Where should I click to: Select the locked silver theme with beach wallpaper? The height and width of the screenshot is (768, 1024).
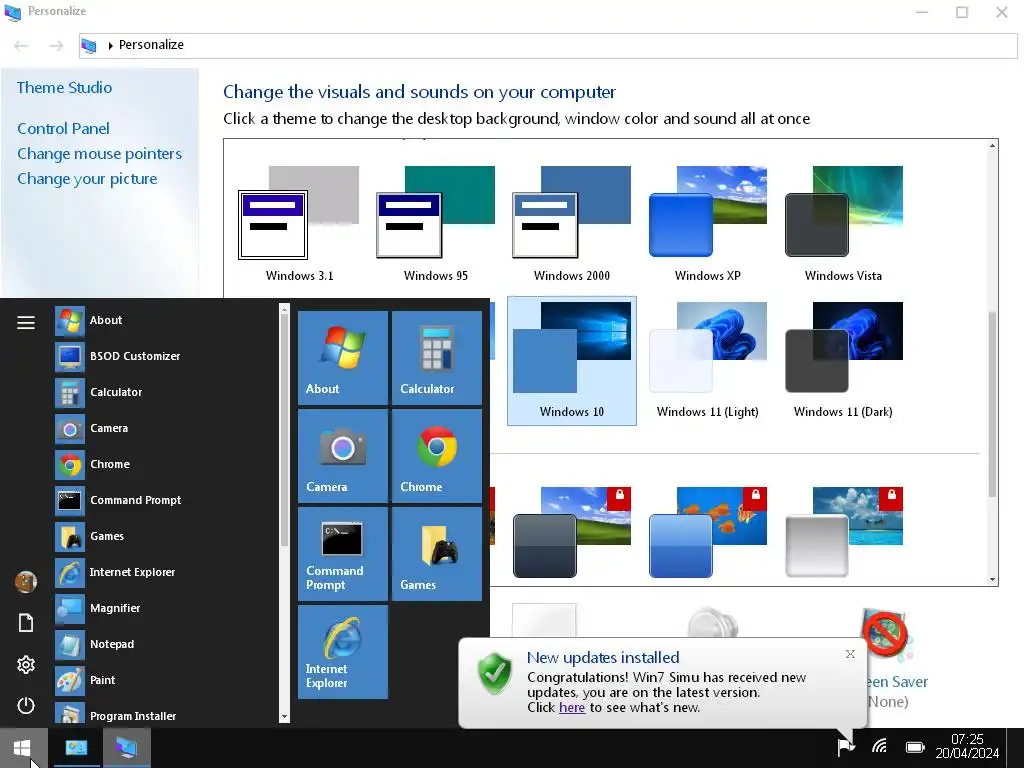click(843, 532)
